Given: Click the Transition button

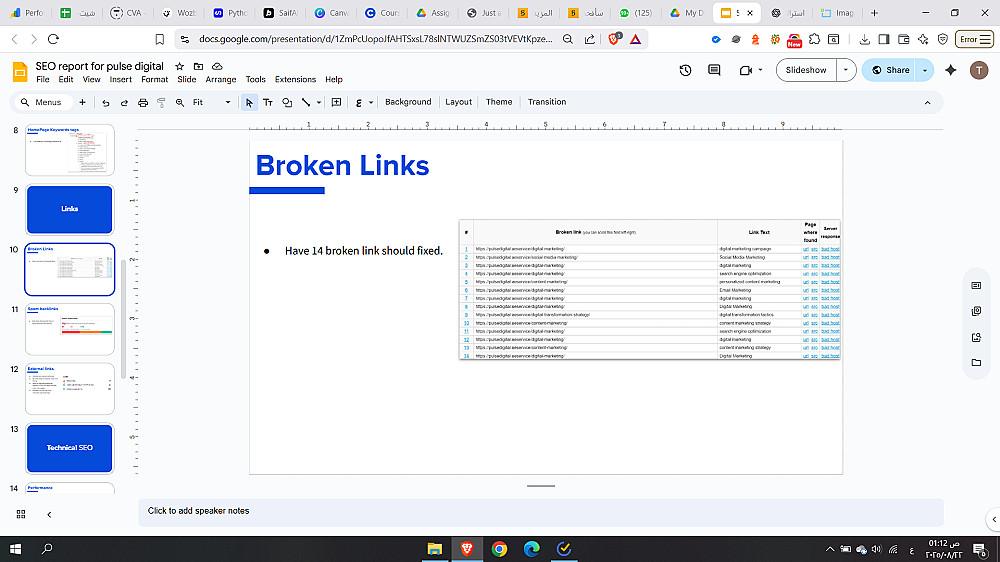Looking at the screenshot, I should pyautogui.click(x=547, y=102).
